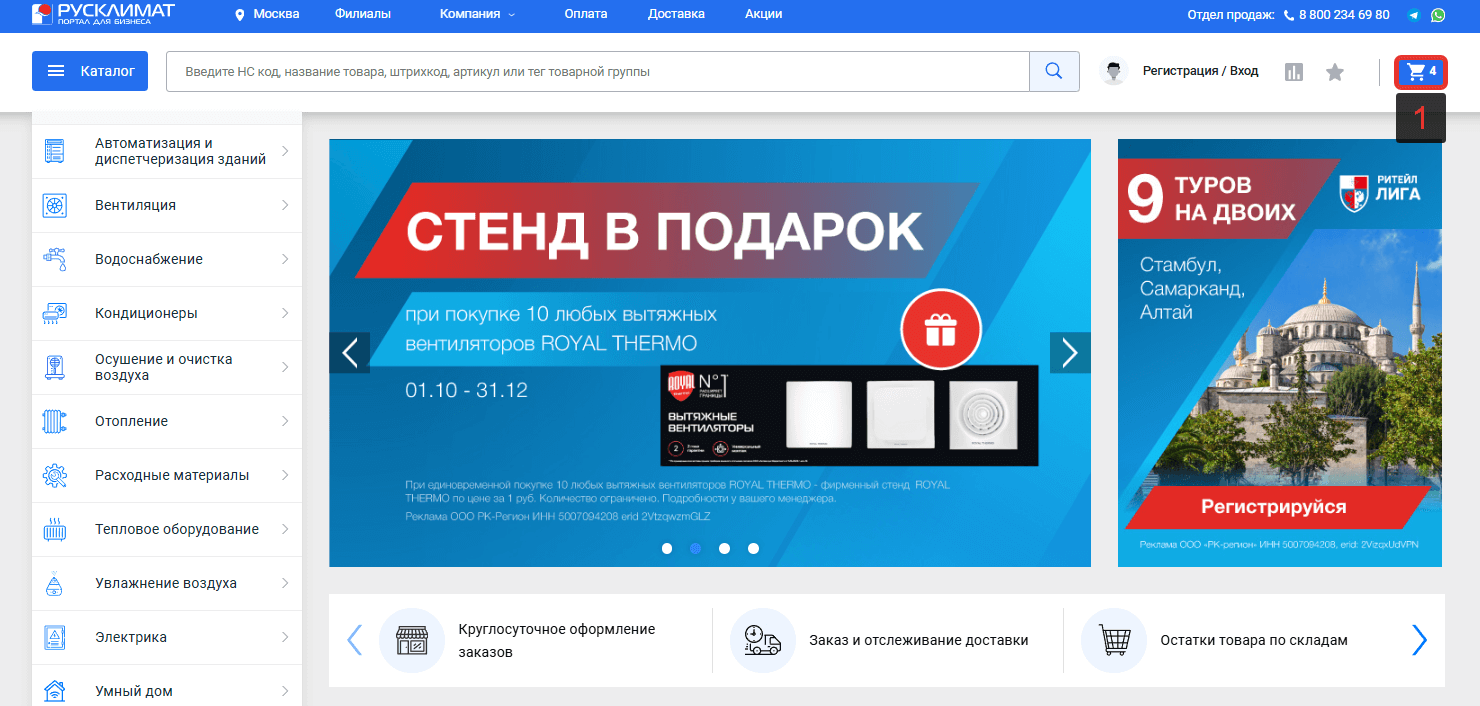The width and height of the screenshot is (1480, 706).
Task: Open the Доставка menu item
Action: point(676,14)
